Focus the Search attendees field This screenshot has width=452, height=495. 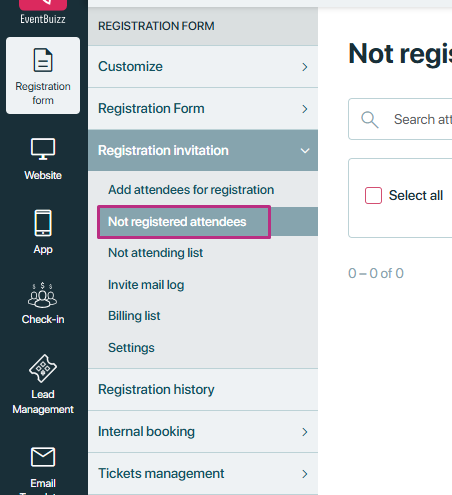point(400,119)
